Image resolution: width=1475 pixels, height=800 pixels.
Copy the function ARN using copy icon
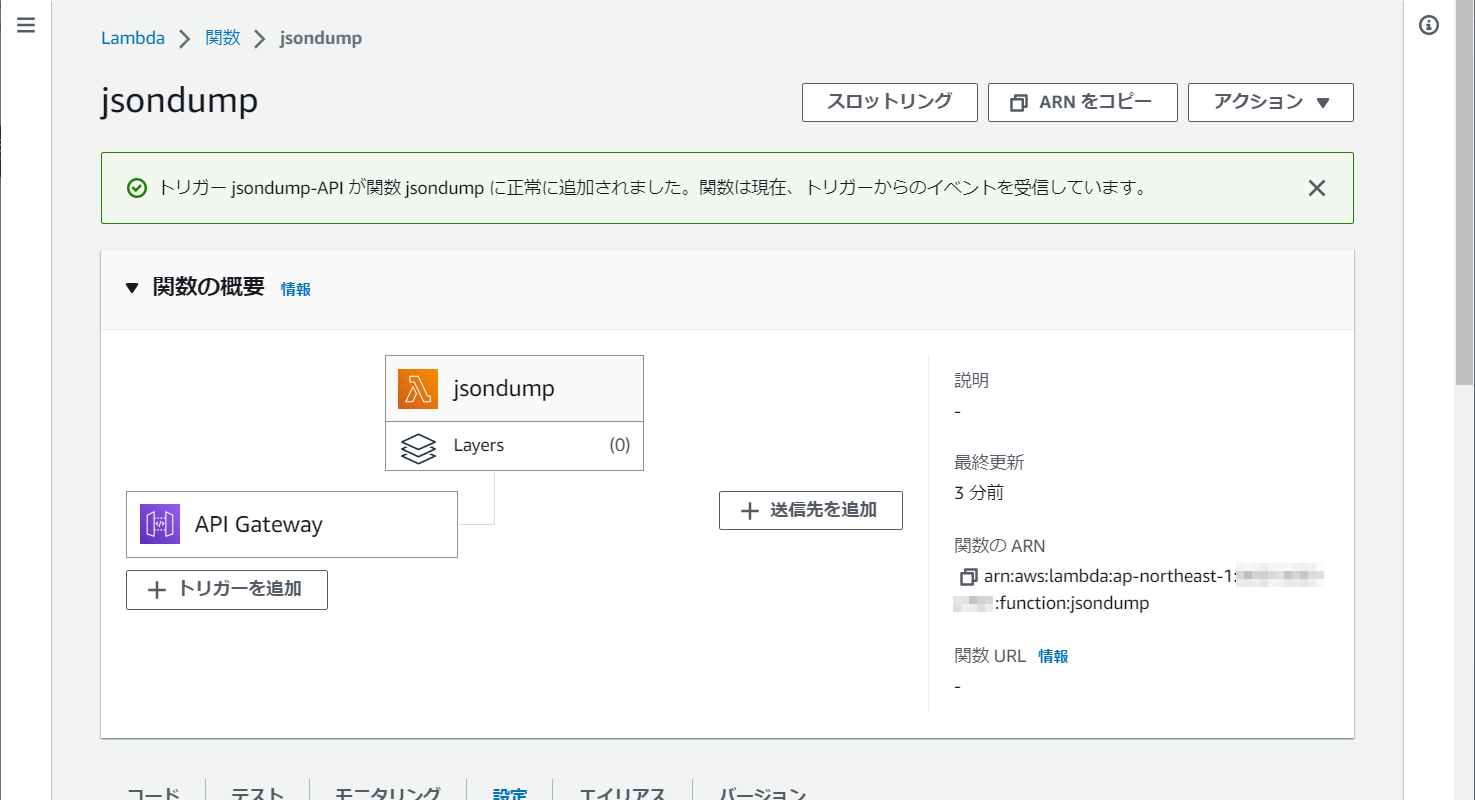(x=967, y=577)
